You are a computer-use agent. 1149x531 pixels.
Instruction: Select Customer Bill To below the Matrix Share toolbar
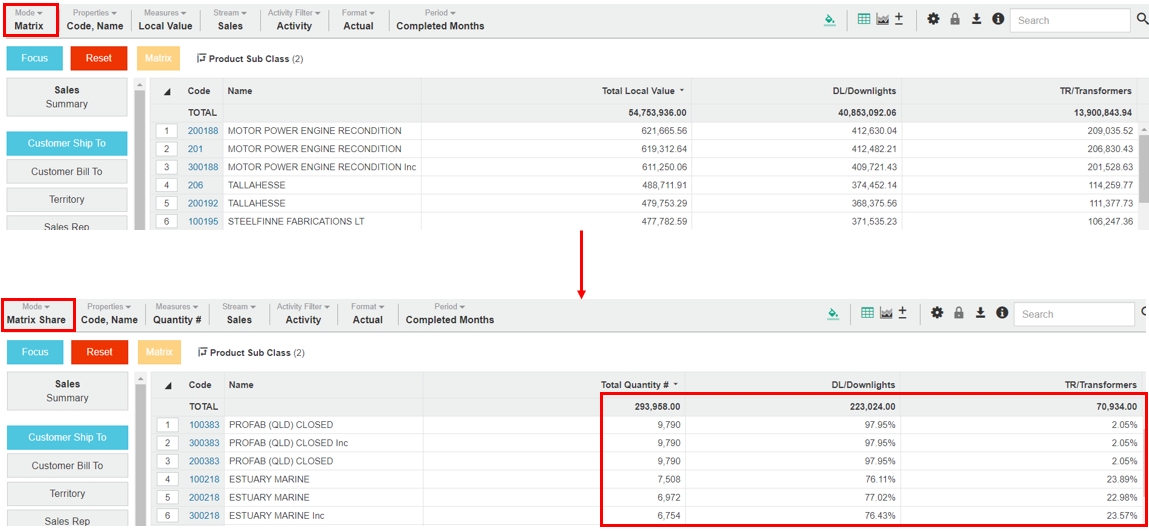pyautogui.click(x=67, y=465)
